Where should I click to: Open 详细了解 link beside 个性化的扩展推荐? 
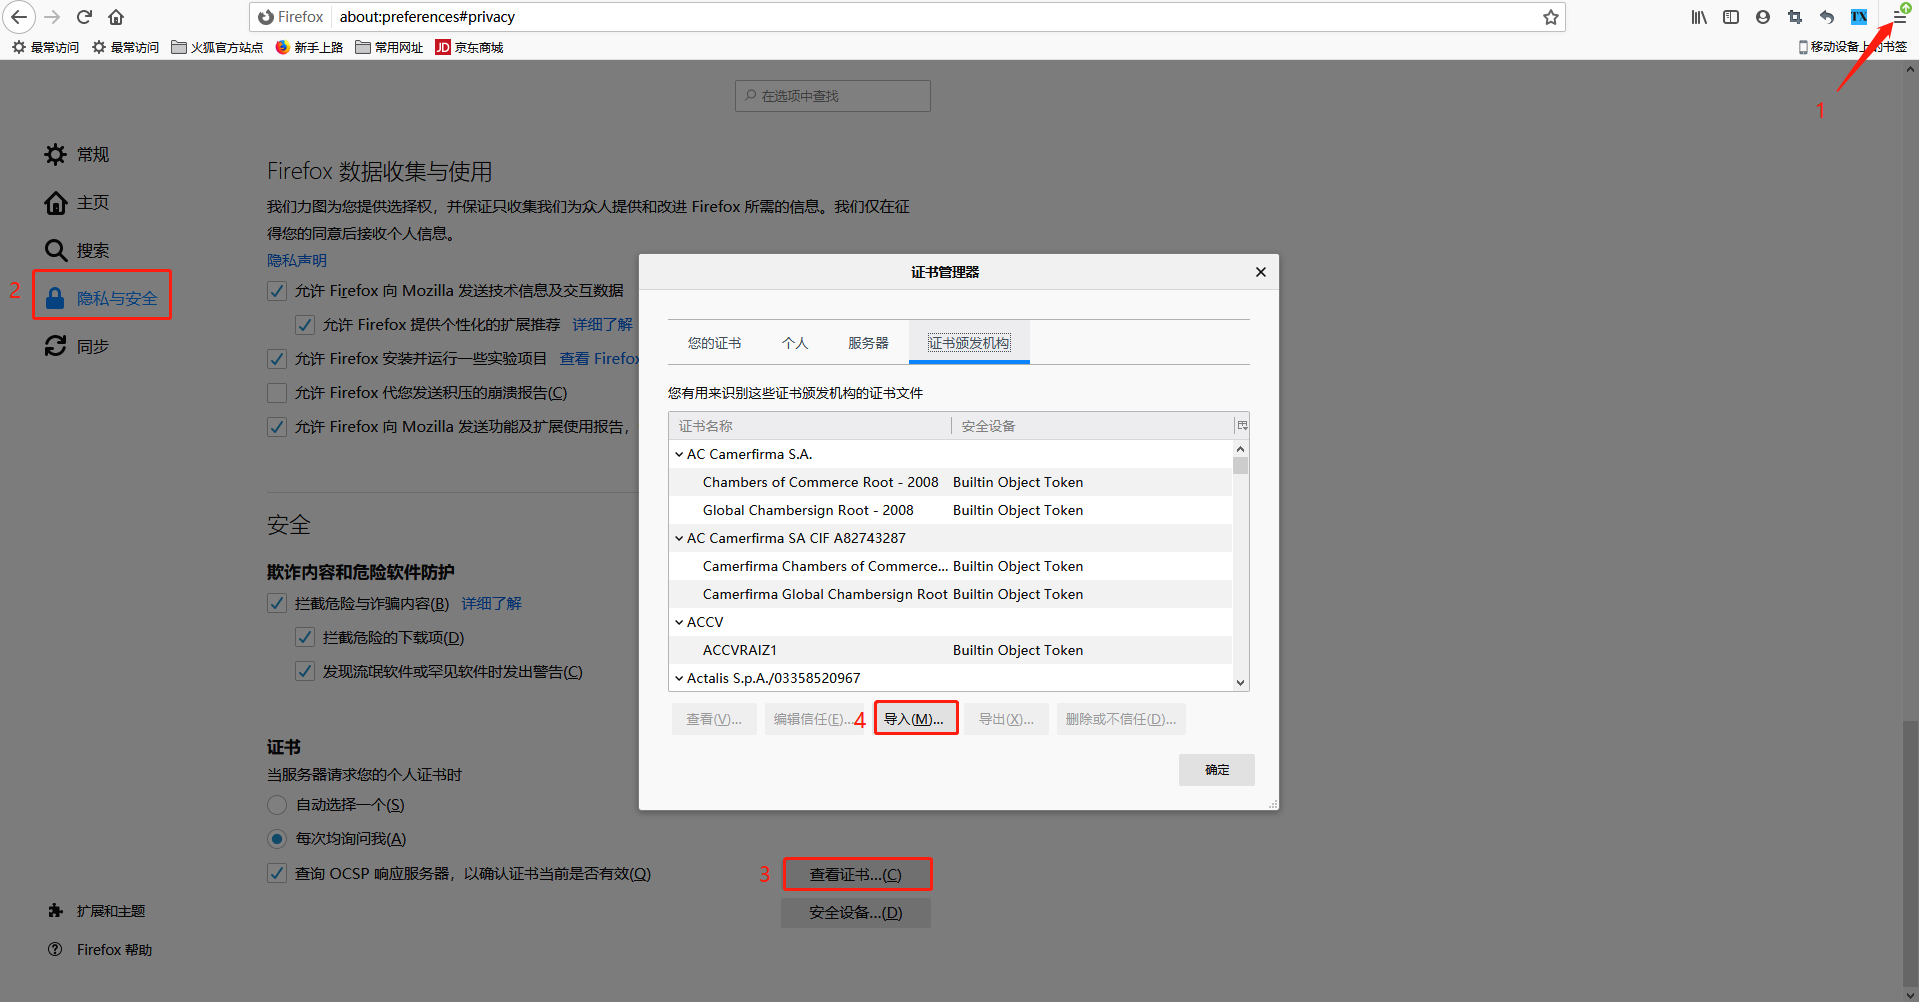(602, 325)
